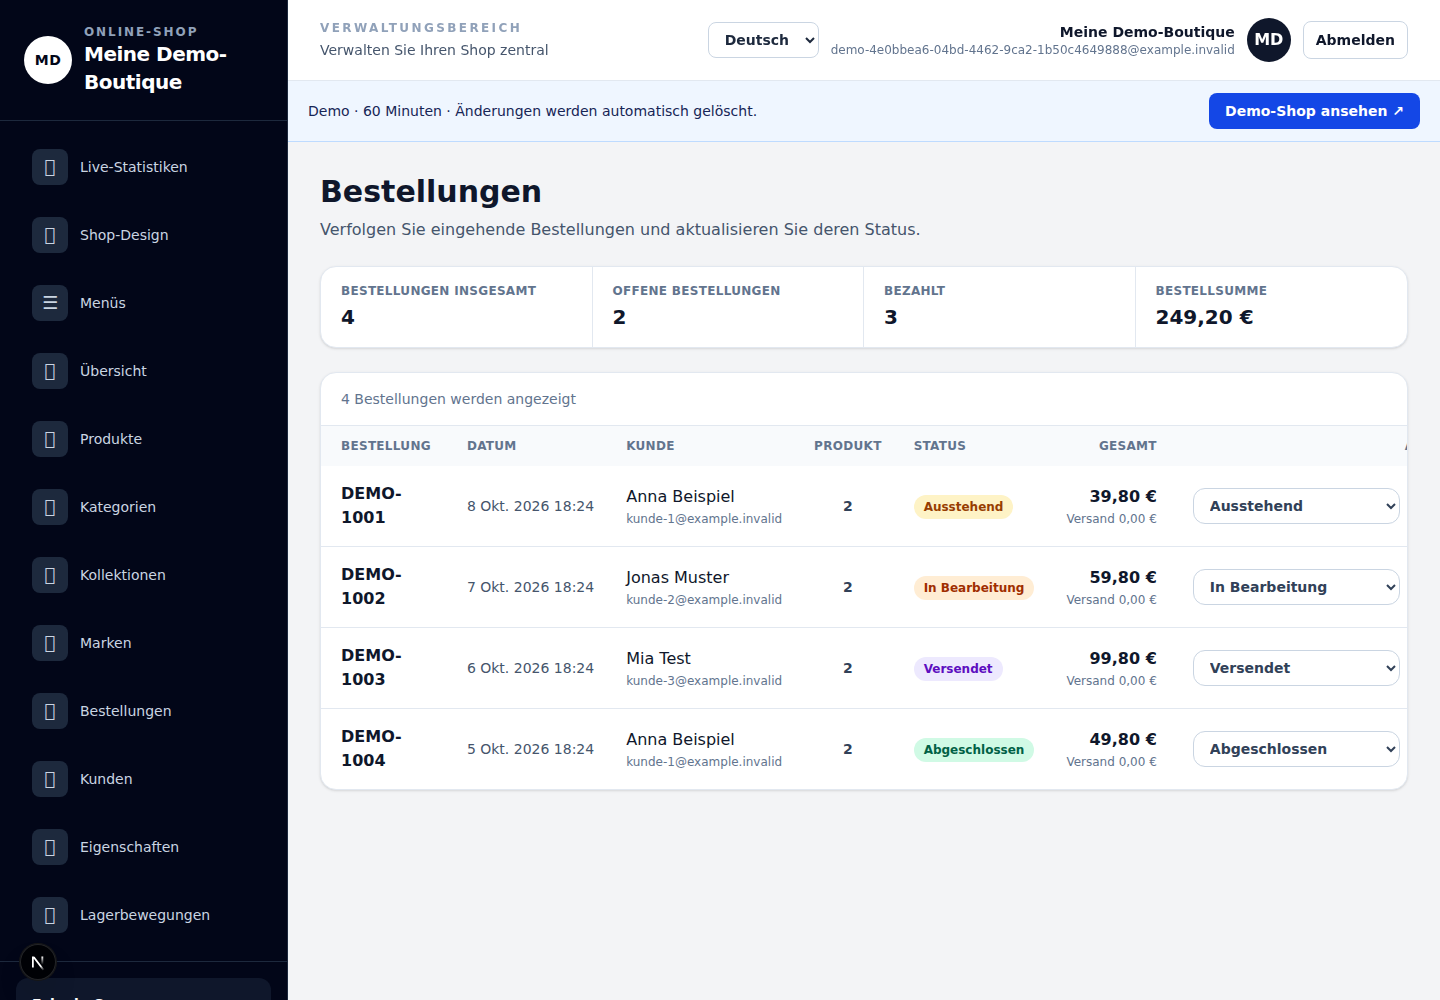1440x1000 pixels.
Task: Click the Kategorien sidebar icon
Action: [50, 507]
